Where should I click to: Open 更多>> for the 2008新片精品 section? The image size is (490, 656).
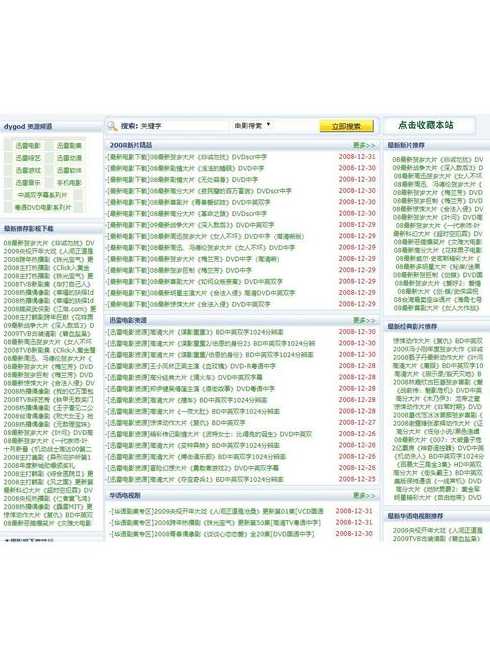tap(364, 145)
